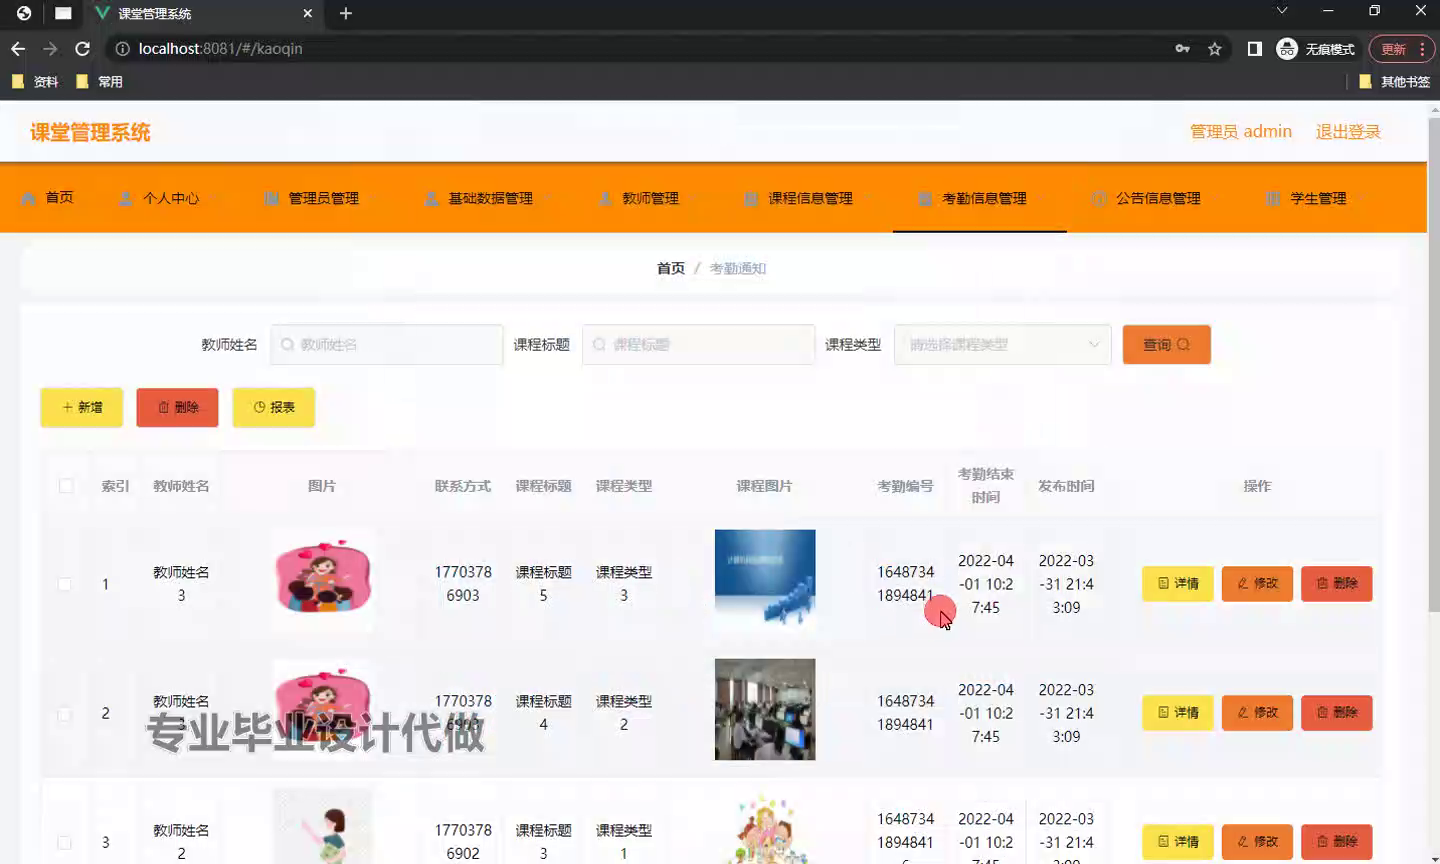Screen dimensions: 1440x864
Task: Open the tab search chevron in title bar
Action: click(1282, 11)
